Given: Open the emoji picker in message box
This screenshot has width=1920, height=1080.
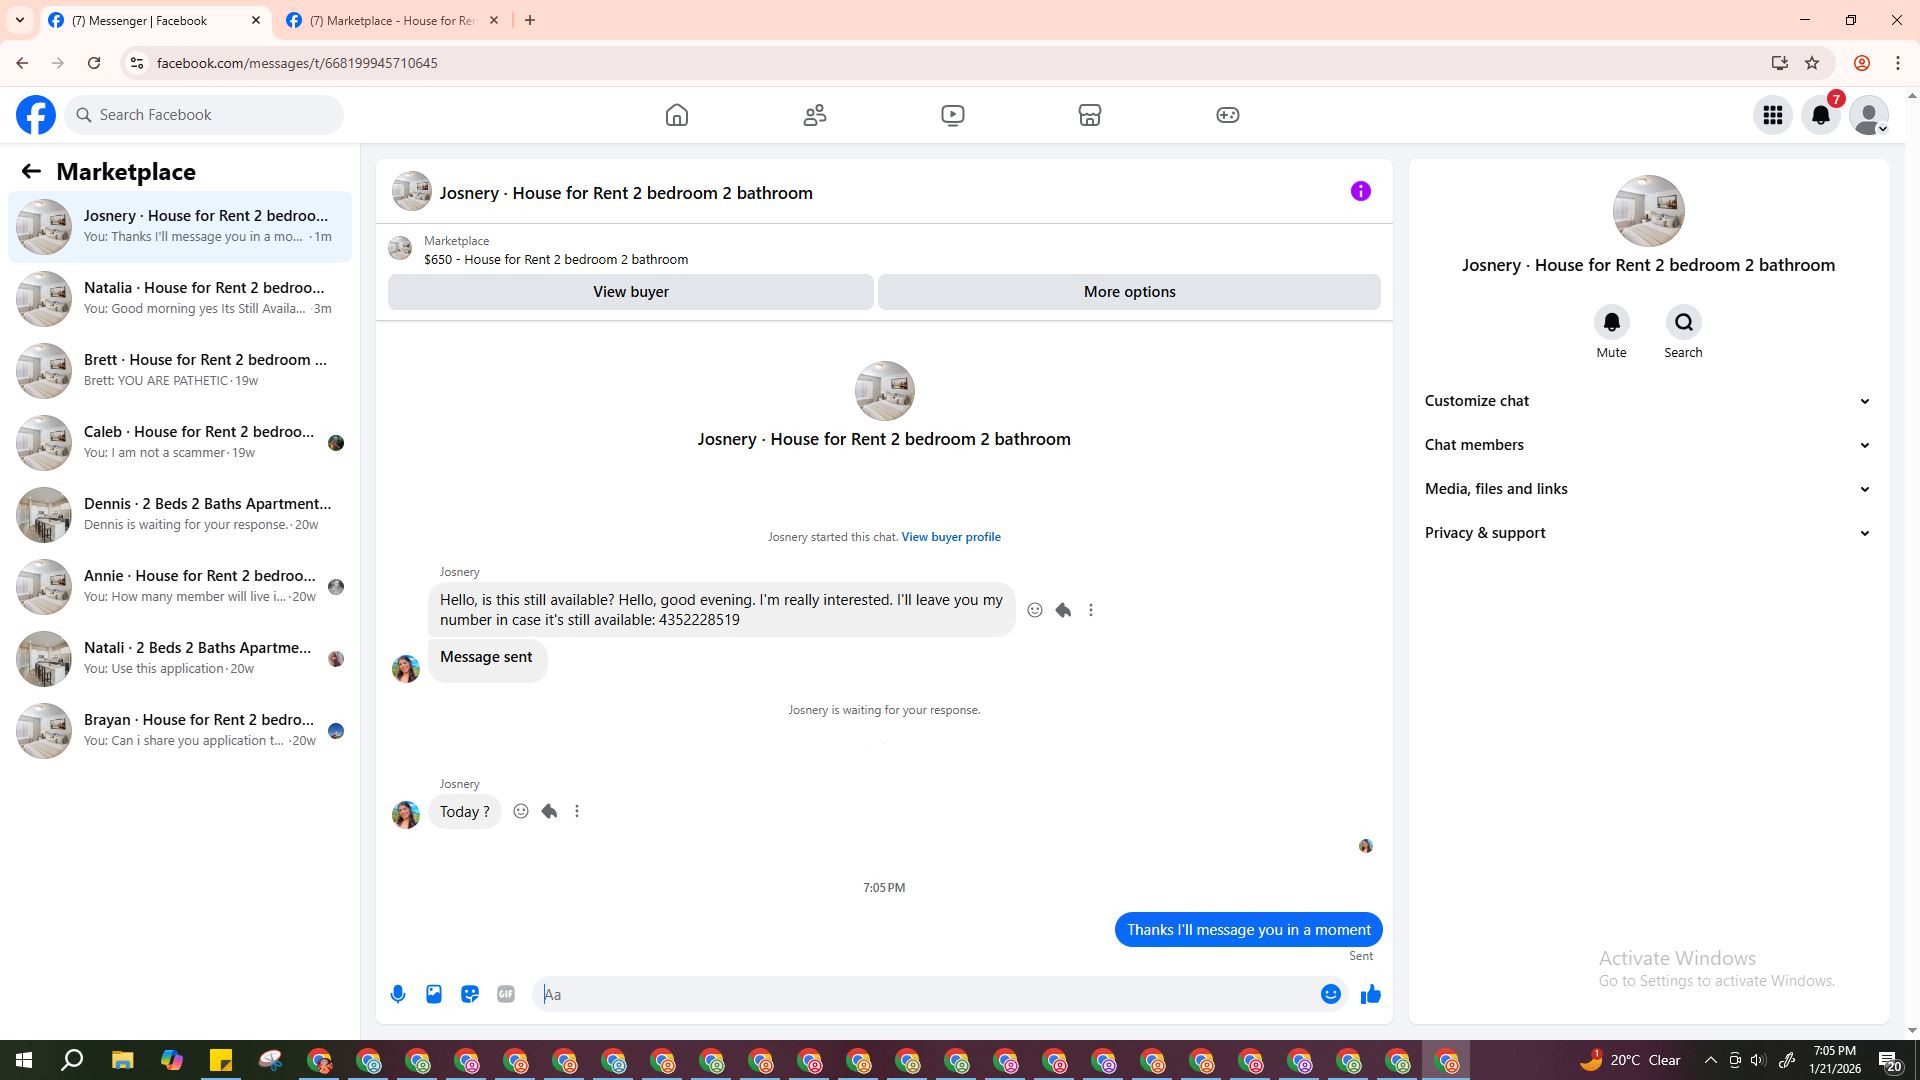Looking at the screenshot, I should pos(1330,994).
